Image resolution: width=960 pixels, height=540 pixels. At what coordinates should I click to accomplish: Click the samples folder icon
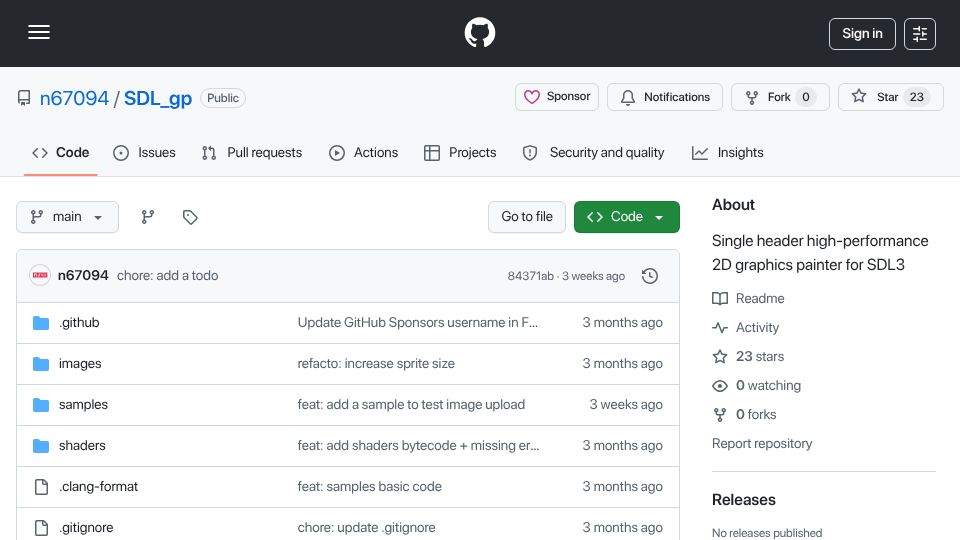(41, 405)
